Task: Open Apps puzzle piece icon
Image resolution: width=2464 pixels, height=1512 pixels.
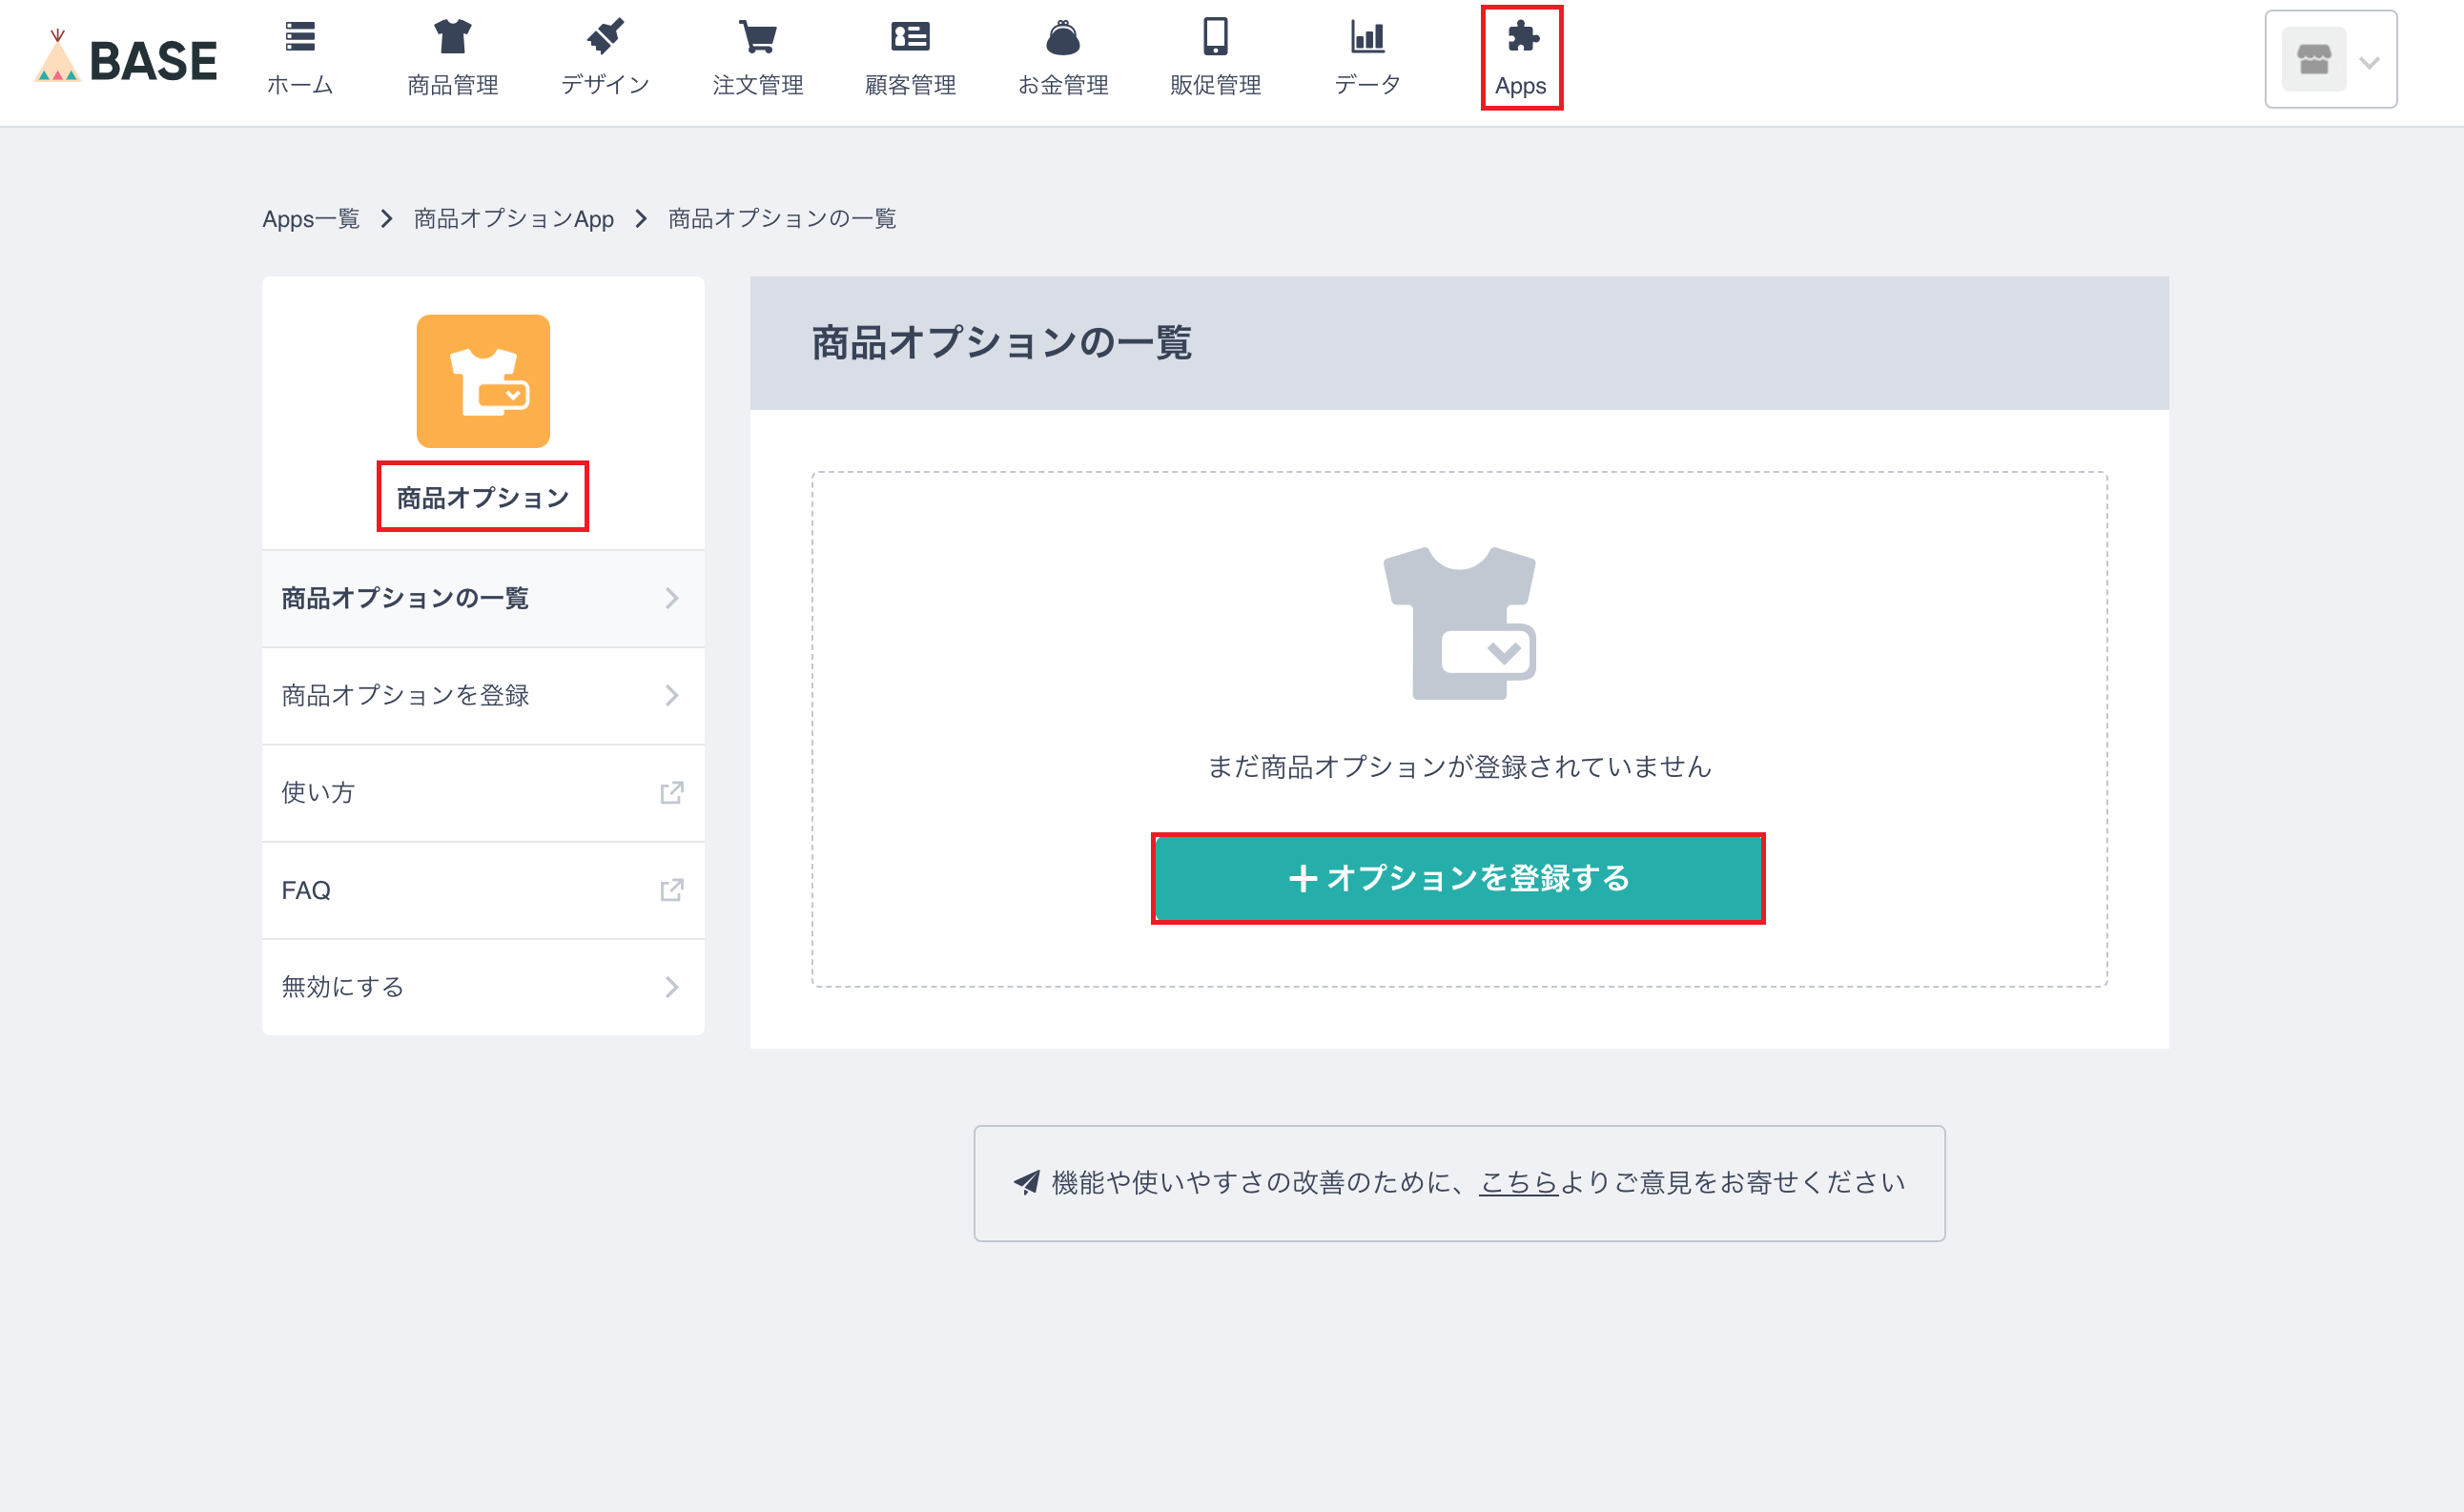Action: pos(1521,37)
